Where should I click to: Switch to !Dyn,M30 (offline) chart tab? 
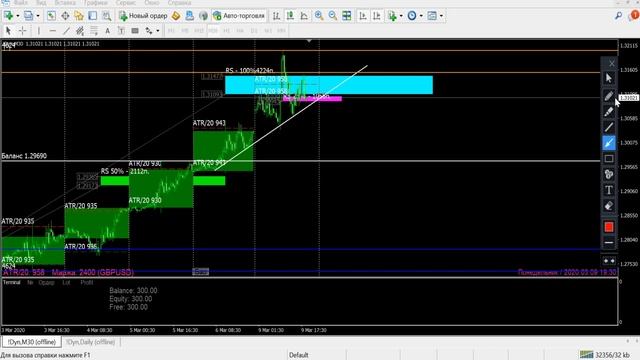31,342
